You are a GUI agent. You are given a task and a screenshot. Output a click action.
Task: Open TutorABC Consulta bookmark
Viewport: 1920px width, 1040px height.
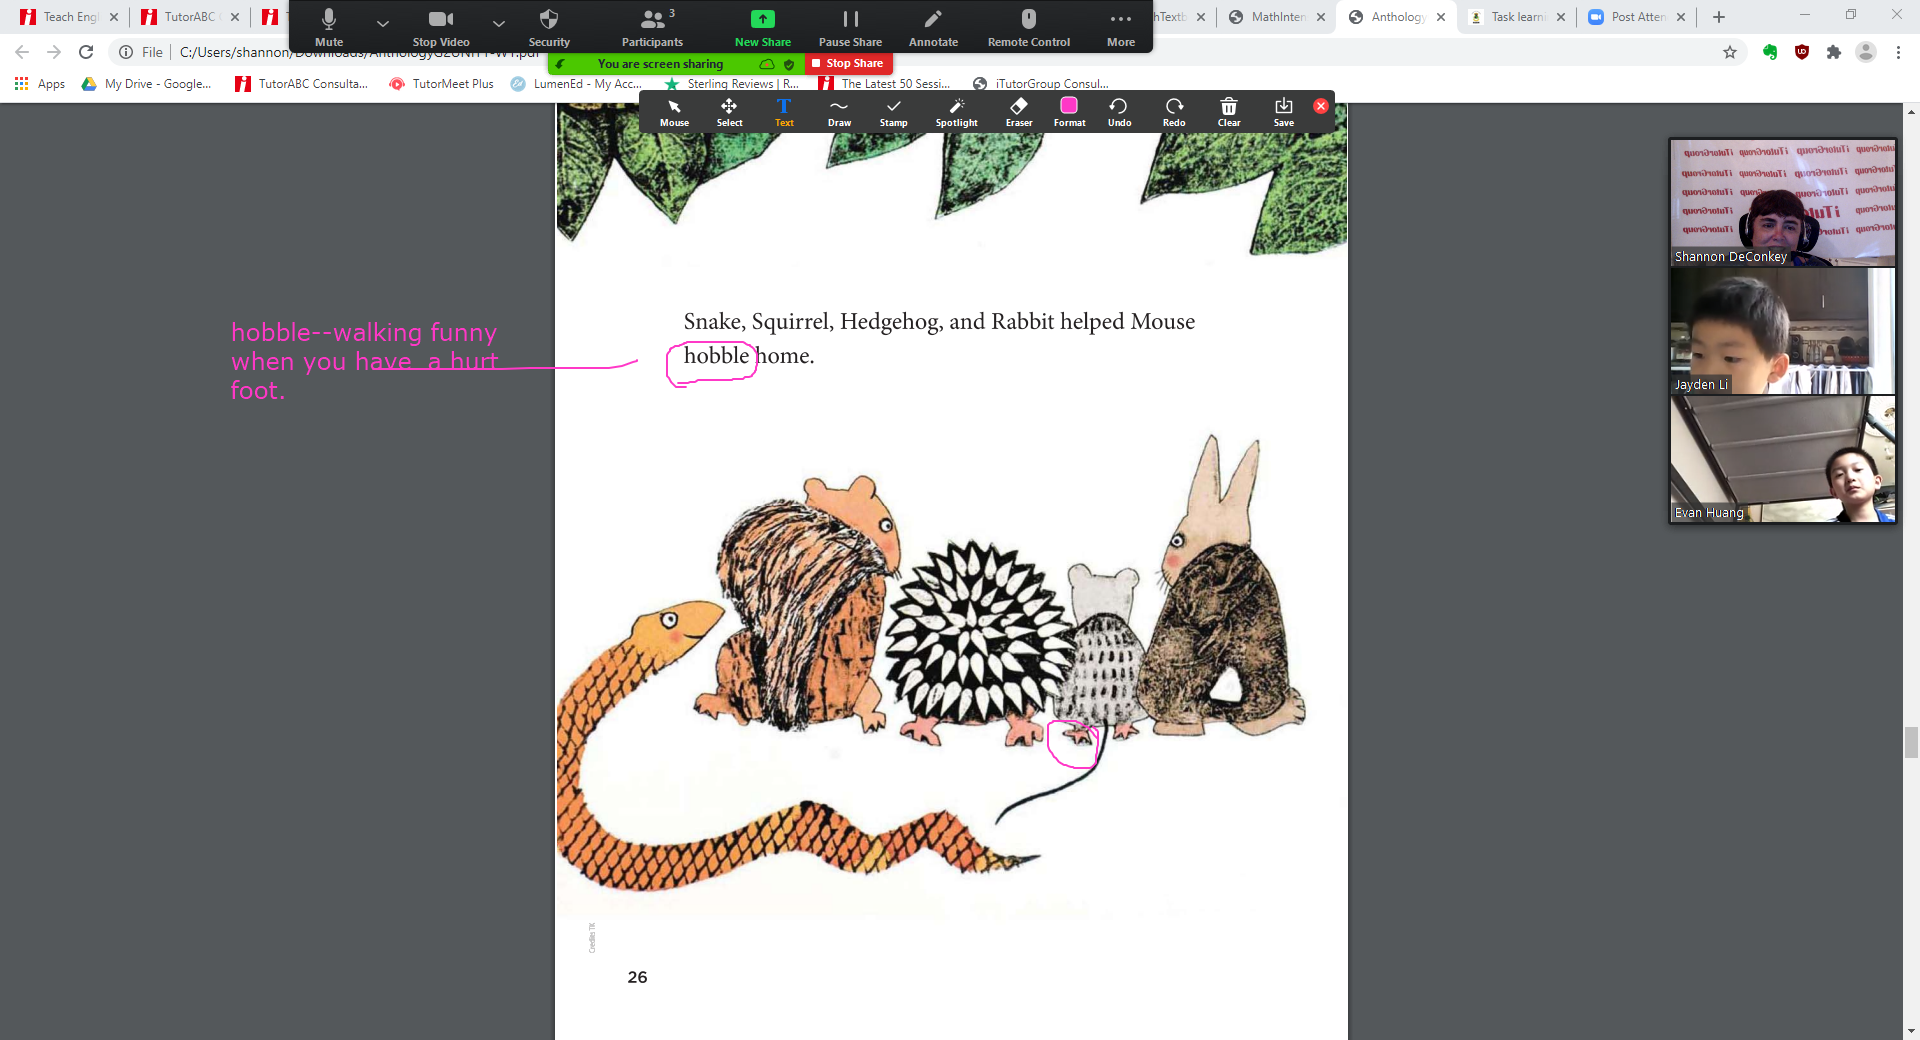[x=301, y=84]
